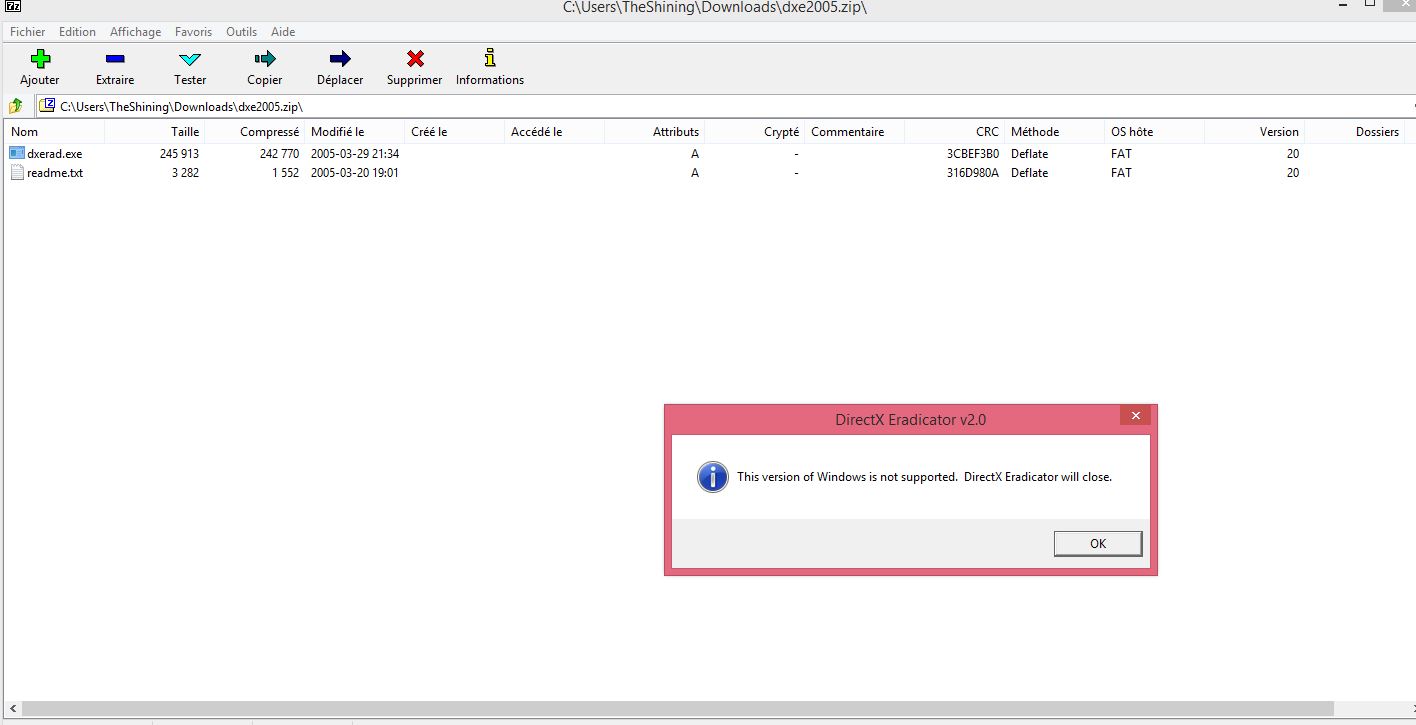Sort by the OS hôte column header

point(1155,132)
